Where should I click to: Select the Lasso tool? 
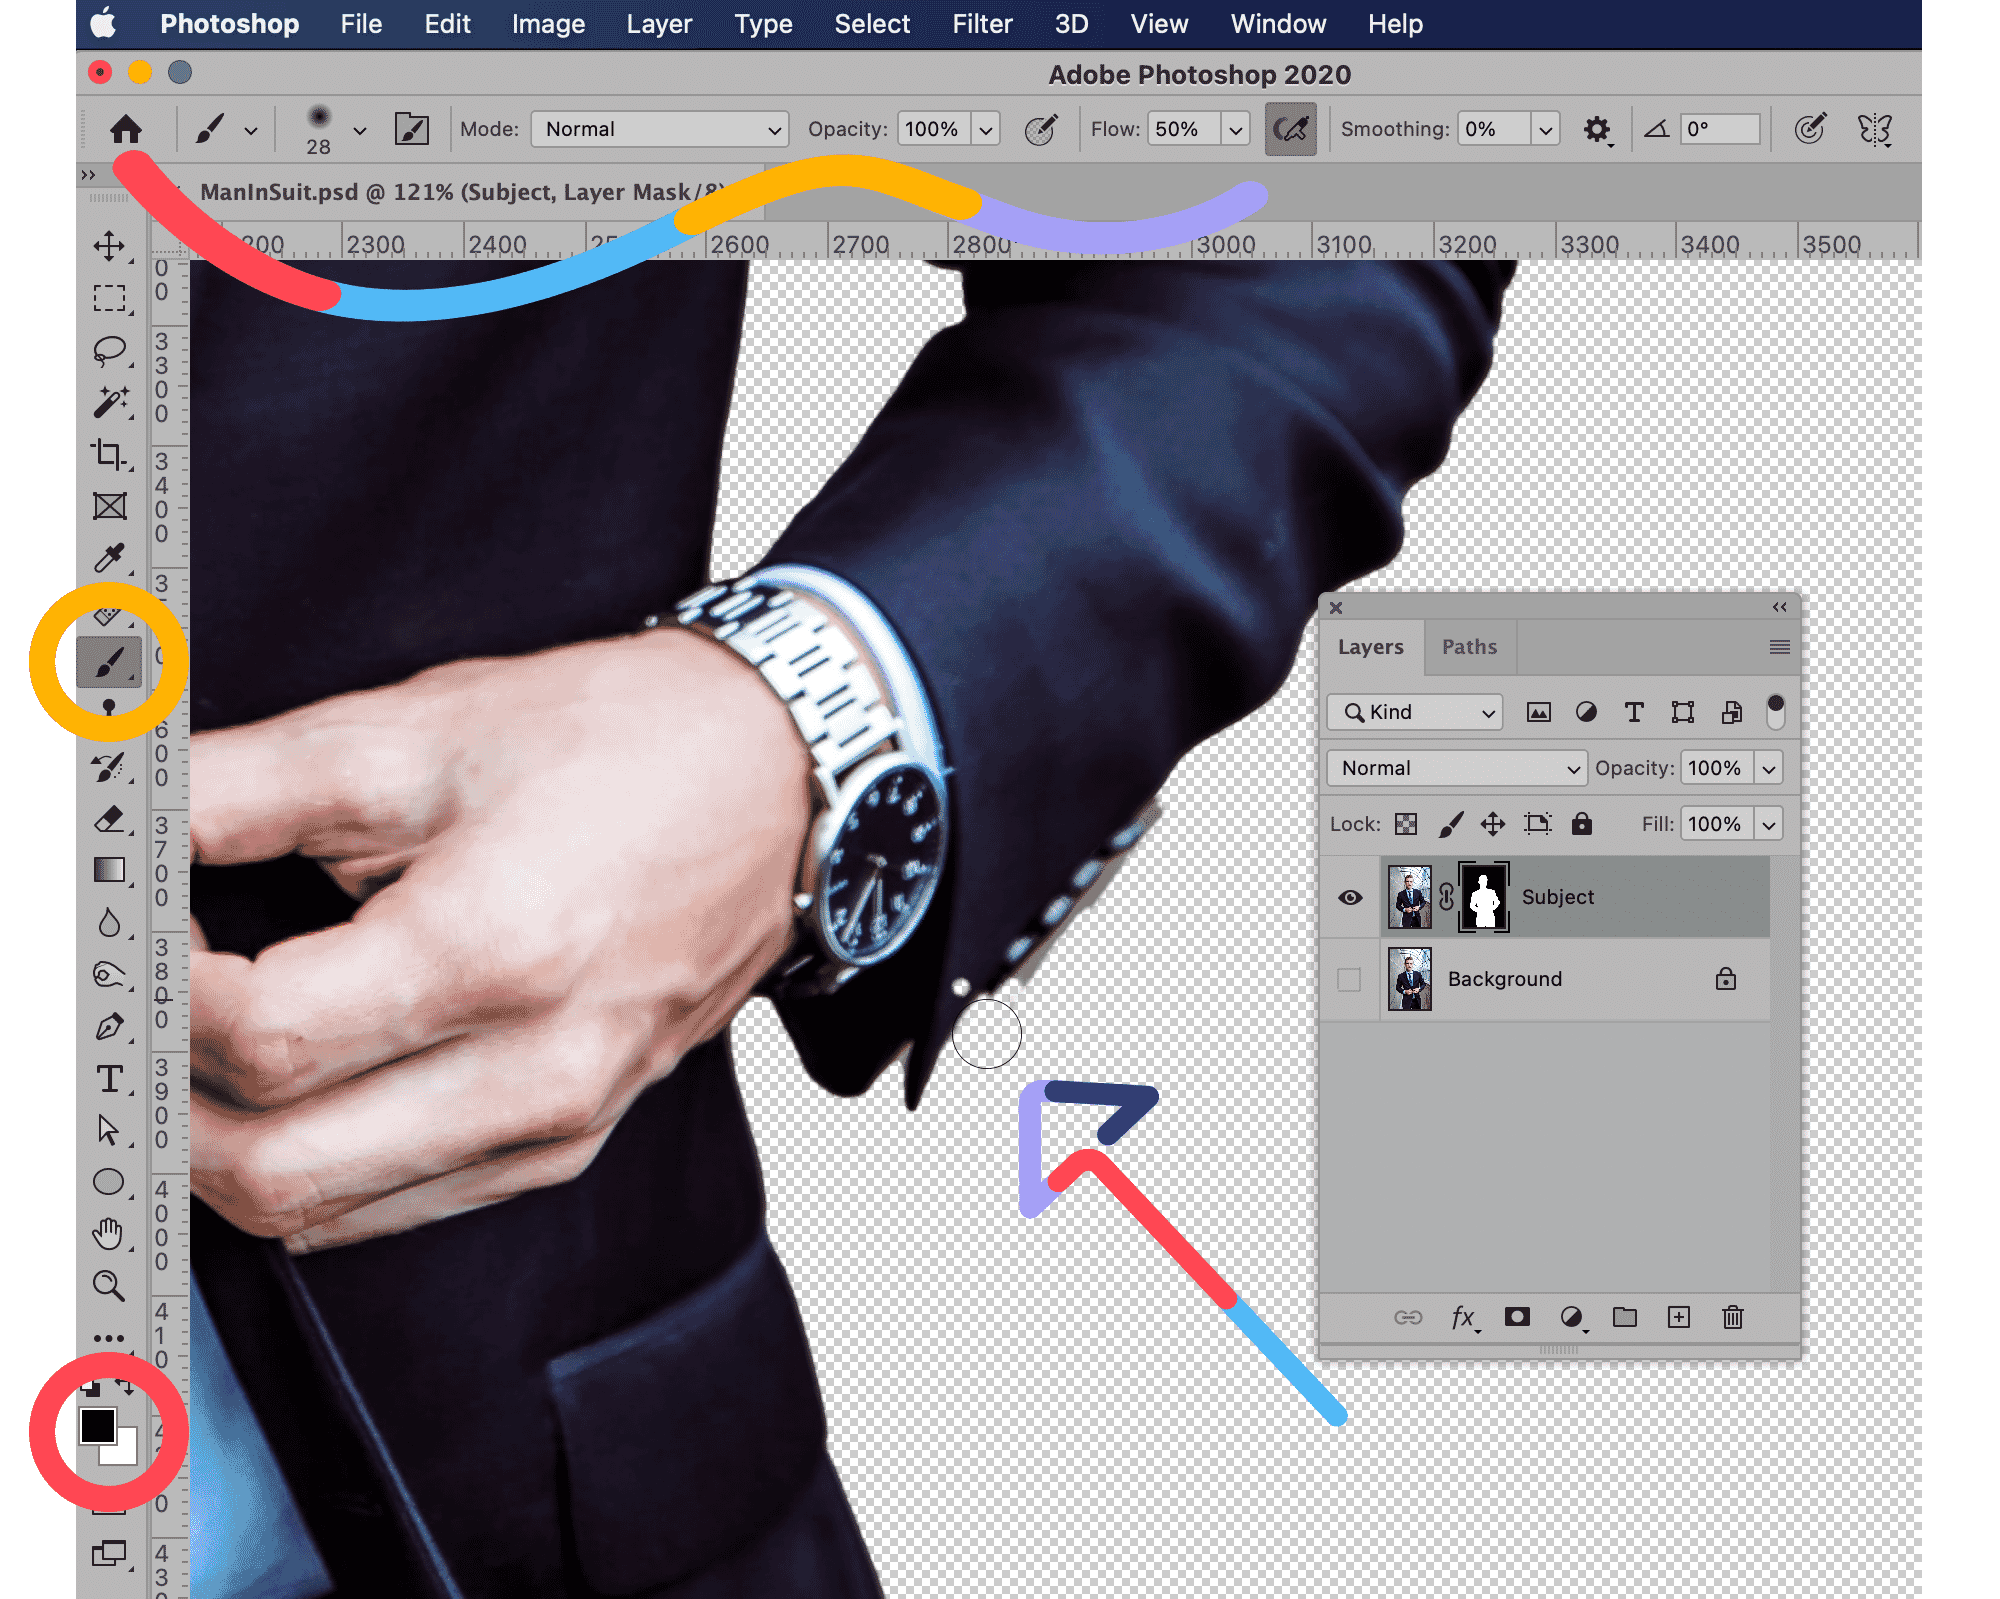109,350
